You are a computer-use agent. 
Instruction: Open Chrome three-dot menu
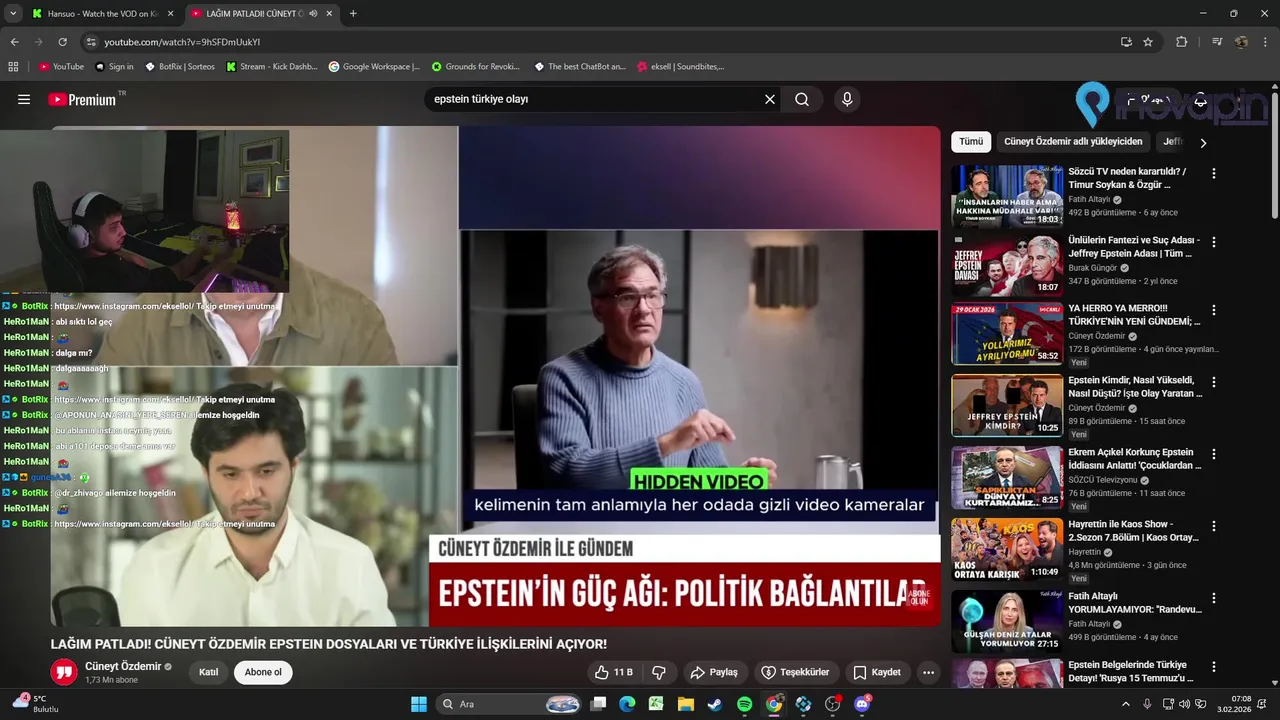[1266, 42]
